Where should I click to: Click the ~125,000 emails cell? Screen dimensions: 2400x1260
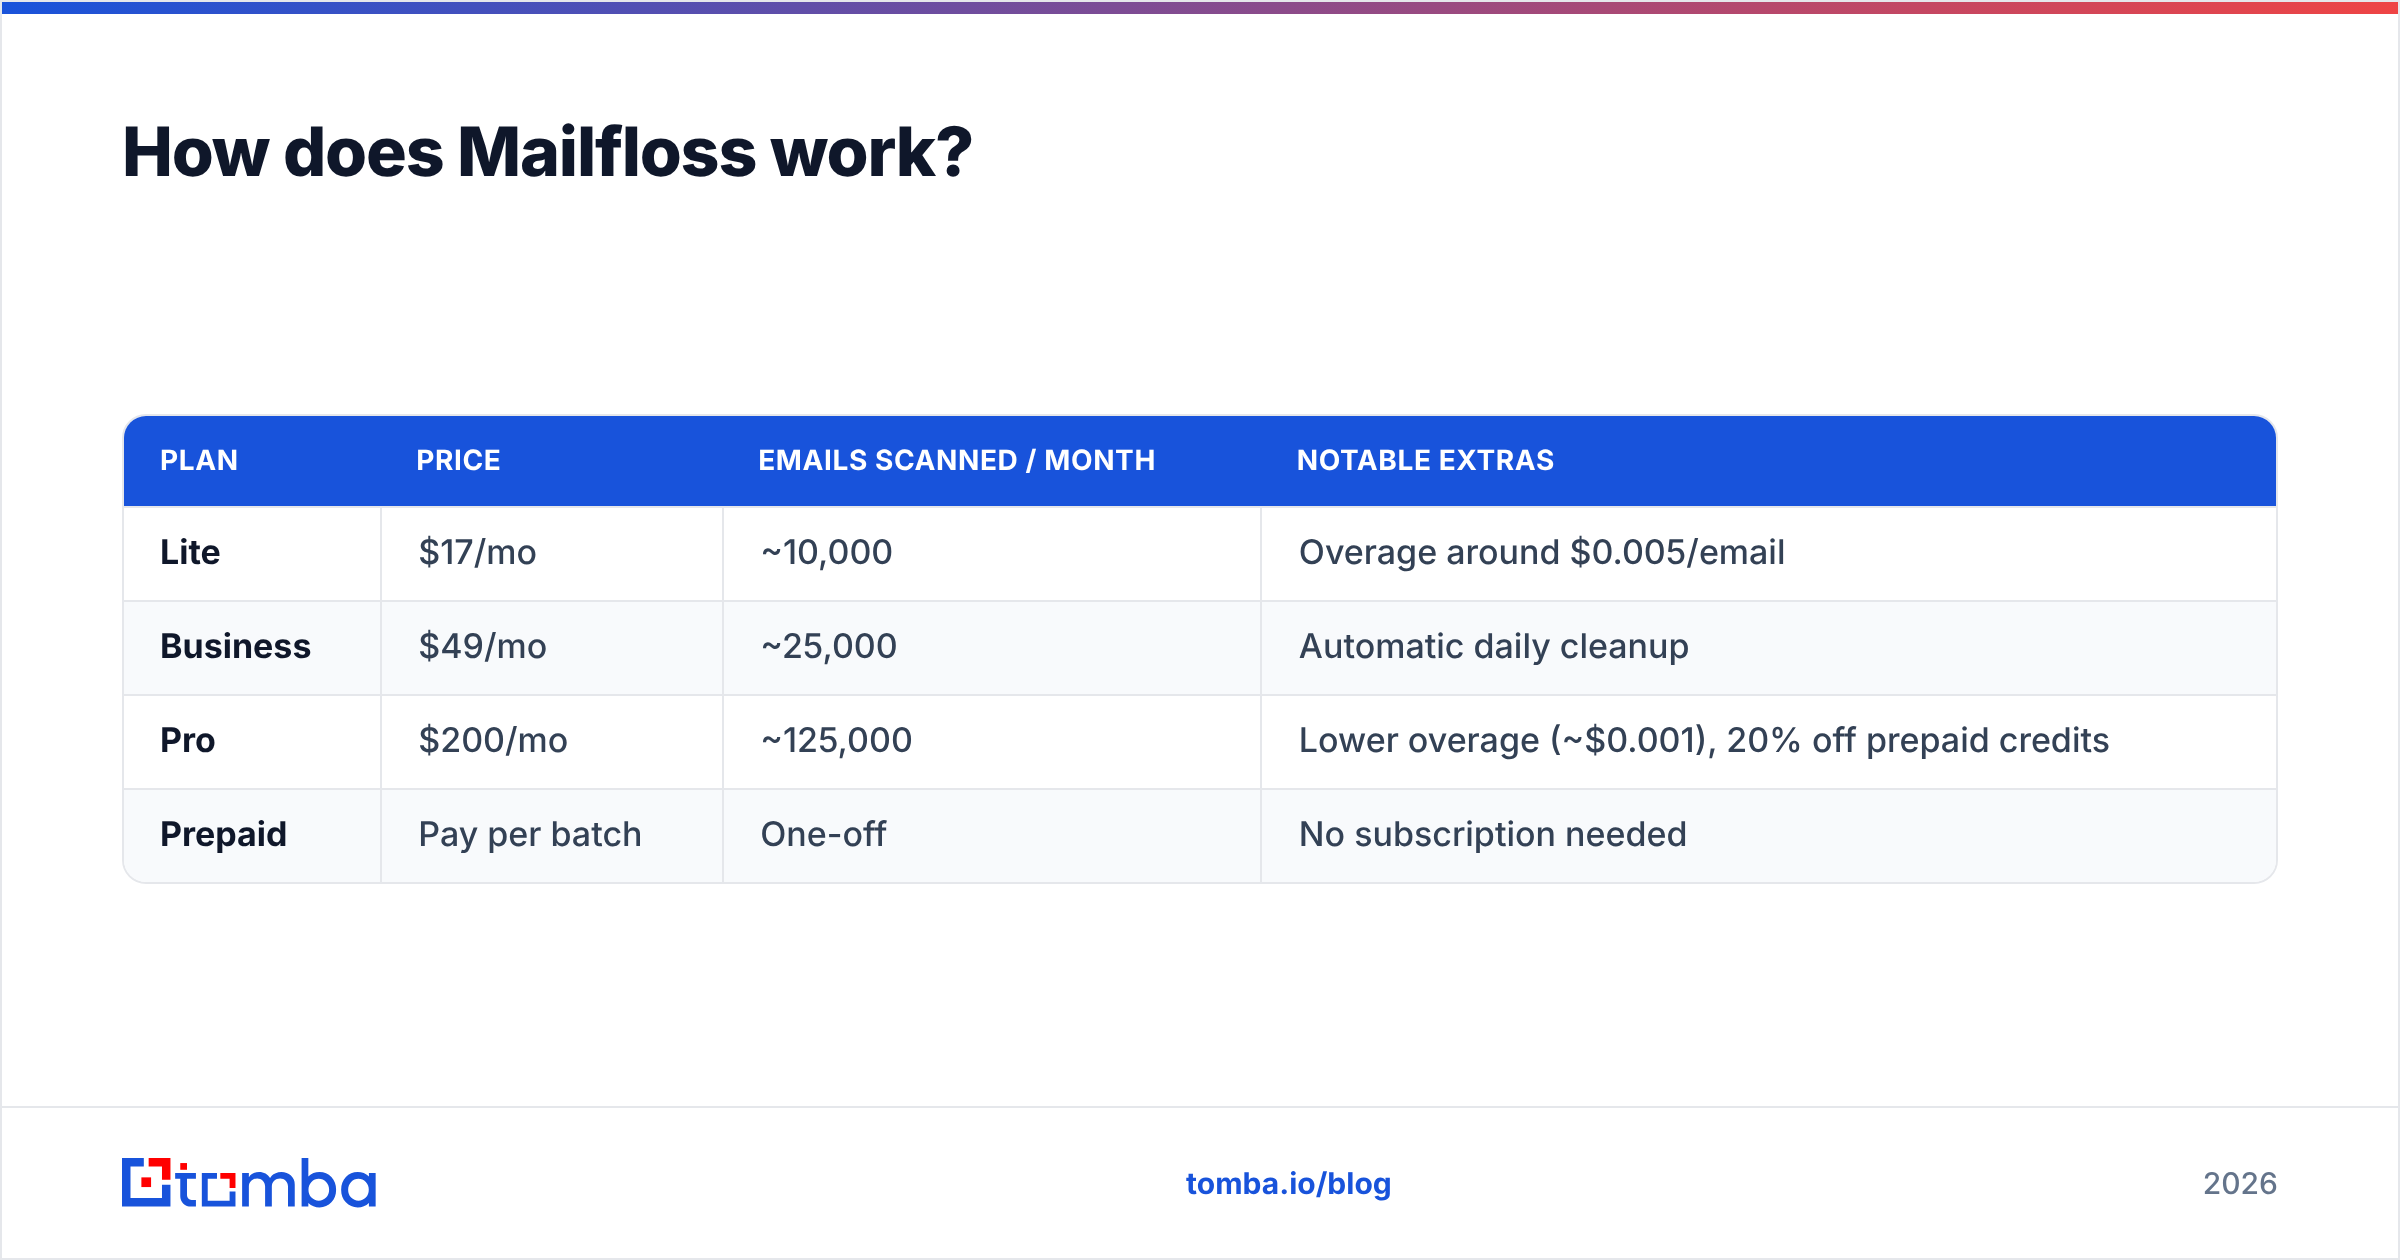992,741
